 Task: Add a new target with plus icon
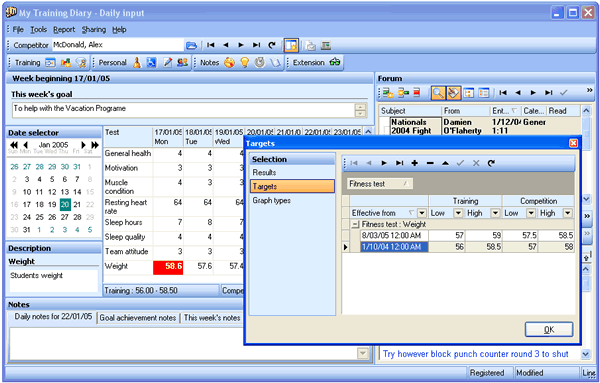(414, 163)
